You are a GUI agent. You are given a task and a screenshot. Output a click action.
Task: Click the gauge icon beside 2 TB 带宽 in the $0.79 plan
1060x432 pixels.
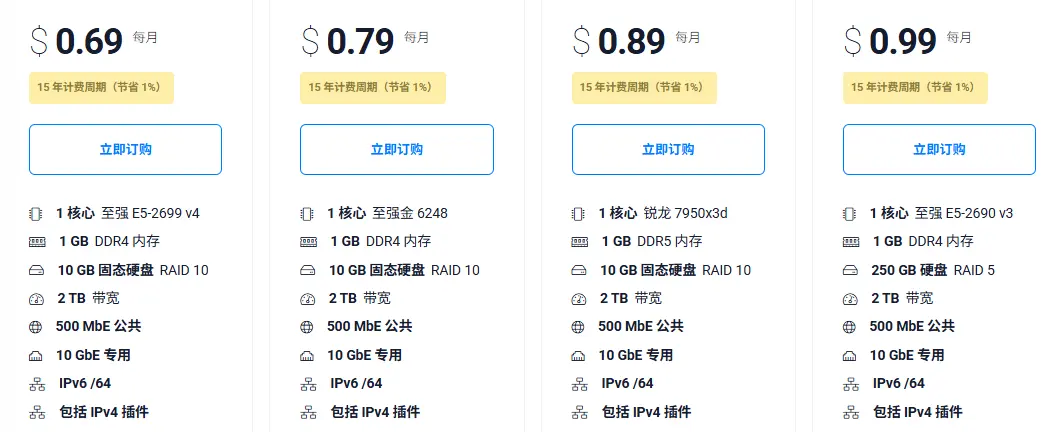(x=308, y=299)
